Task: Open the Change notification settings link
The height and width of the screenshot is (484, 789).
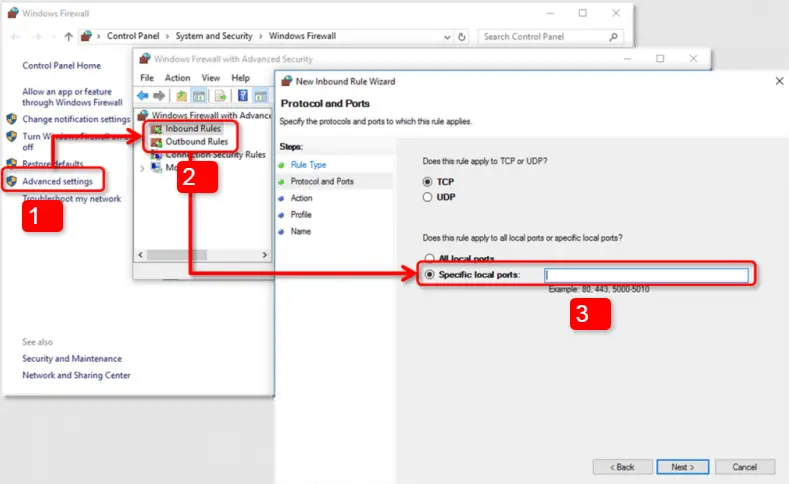Action: (76, 119)
